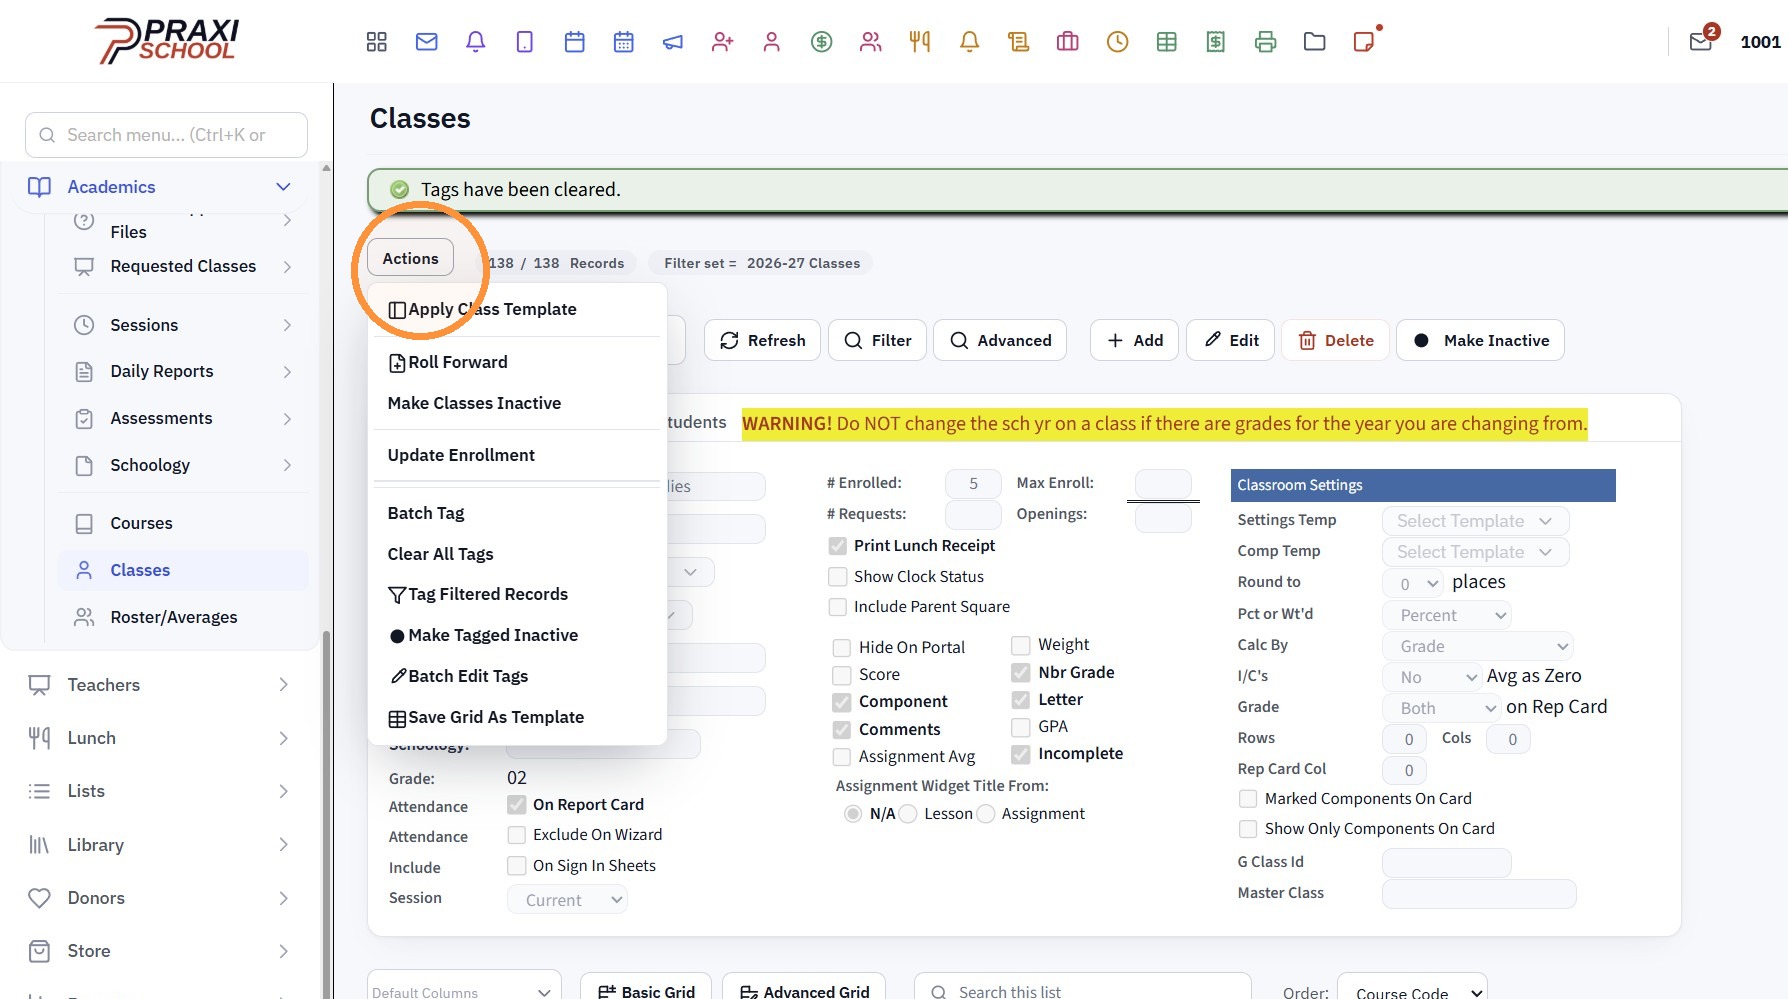Click the Refresh button
Viewport: 1788px width, 999px height.
[x=763, y=340]
